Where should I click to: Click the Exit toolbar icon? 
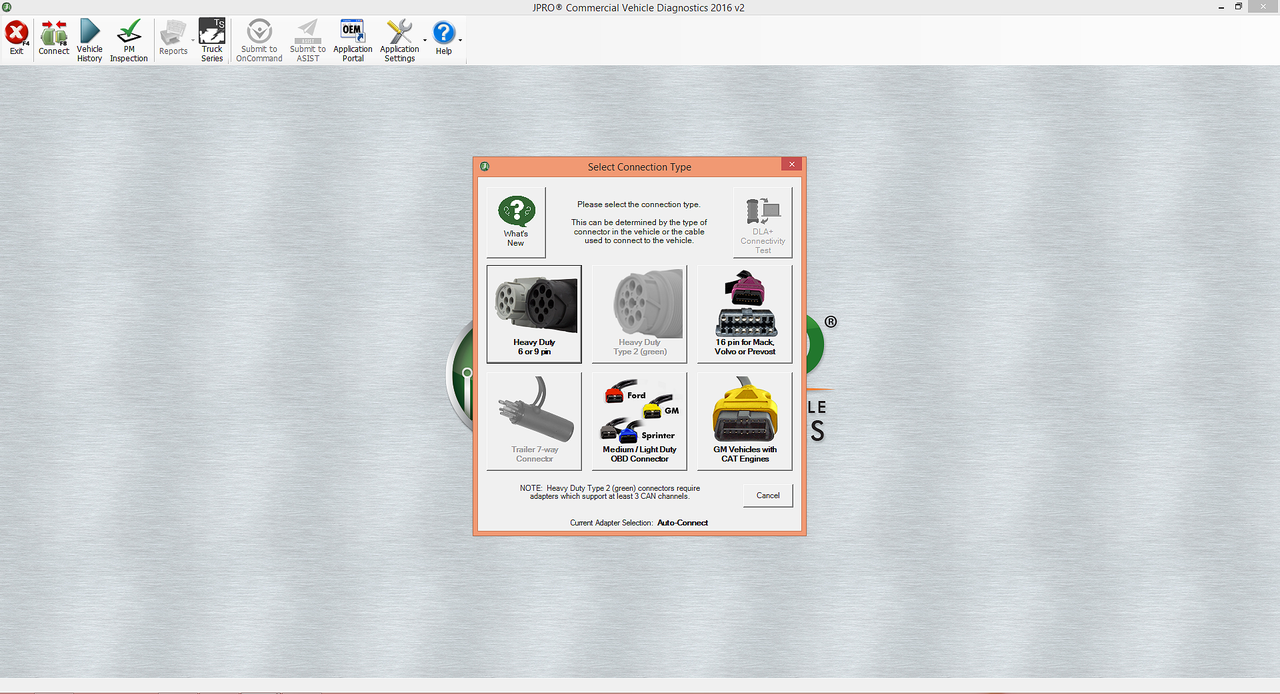16,39
